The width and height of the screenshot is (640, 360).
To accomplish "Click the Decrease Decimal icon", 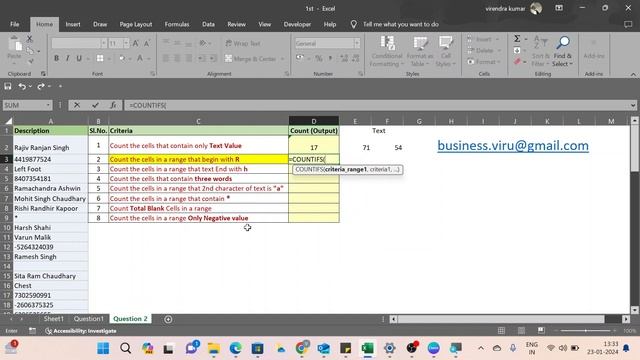I will tap(356, 59).
